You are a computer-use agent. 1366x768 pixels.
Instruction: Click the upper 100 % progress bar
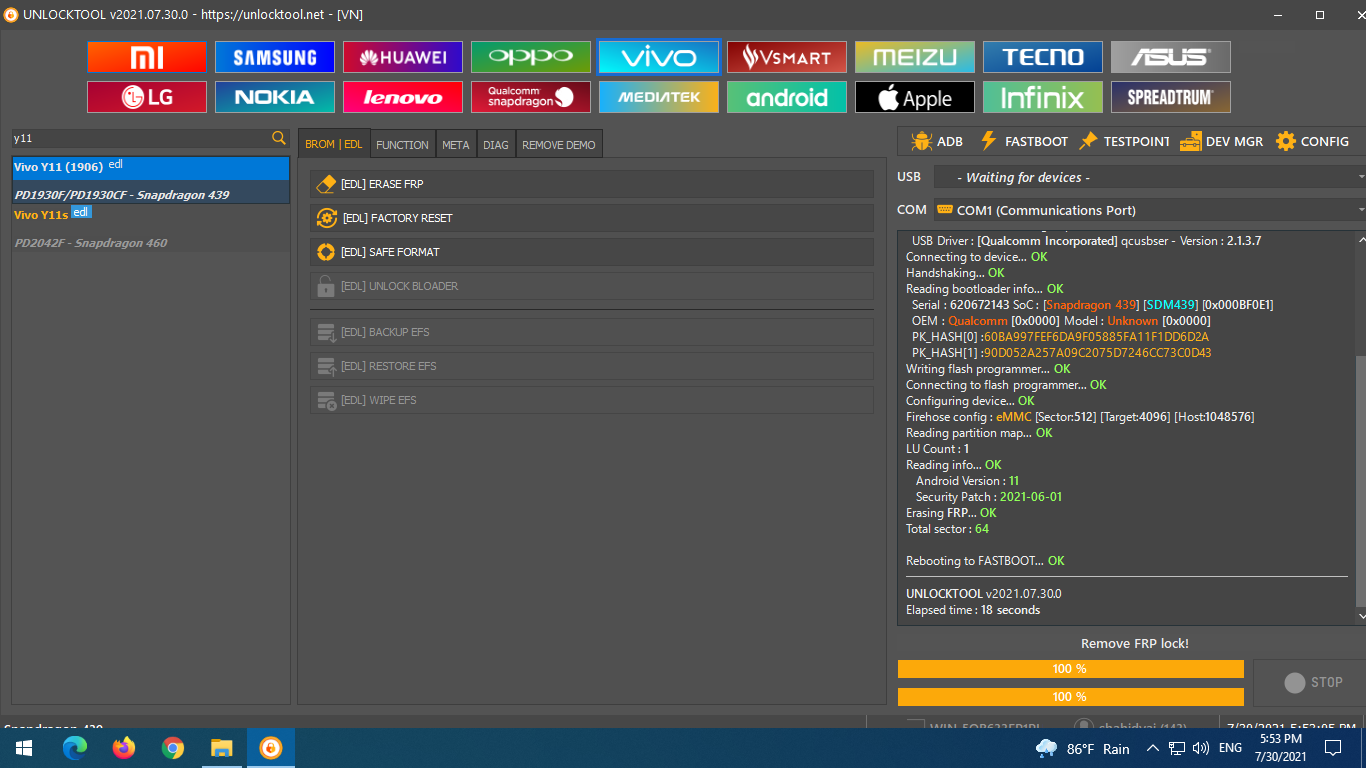[1071, 669]
